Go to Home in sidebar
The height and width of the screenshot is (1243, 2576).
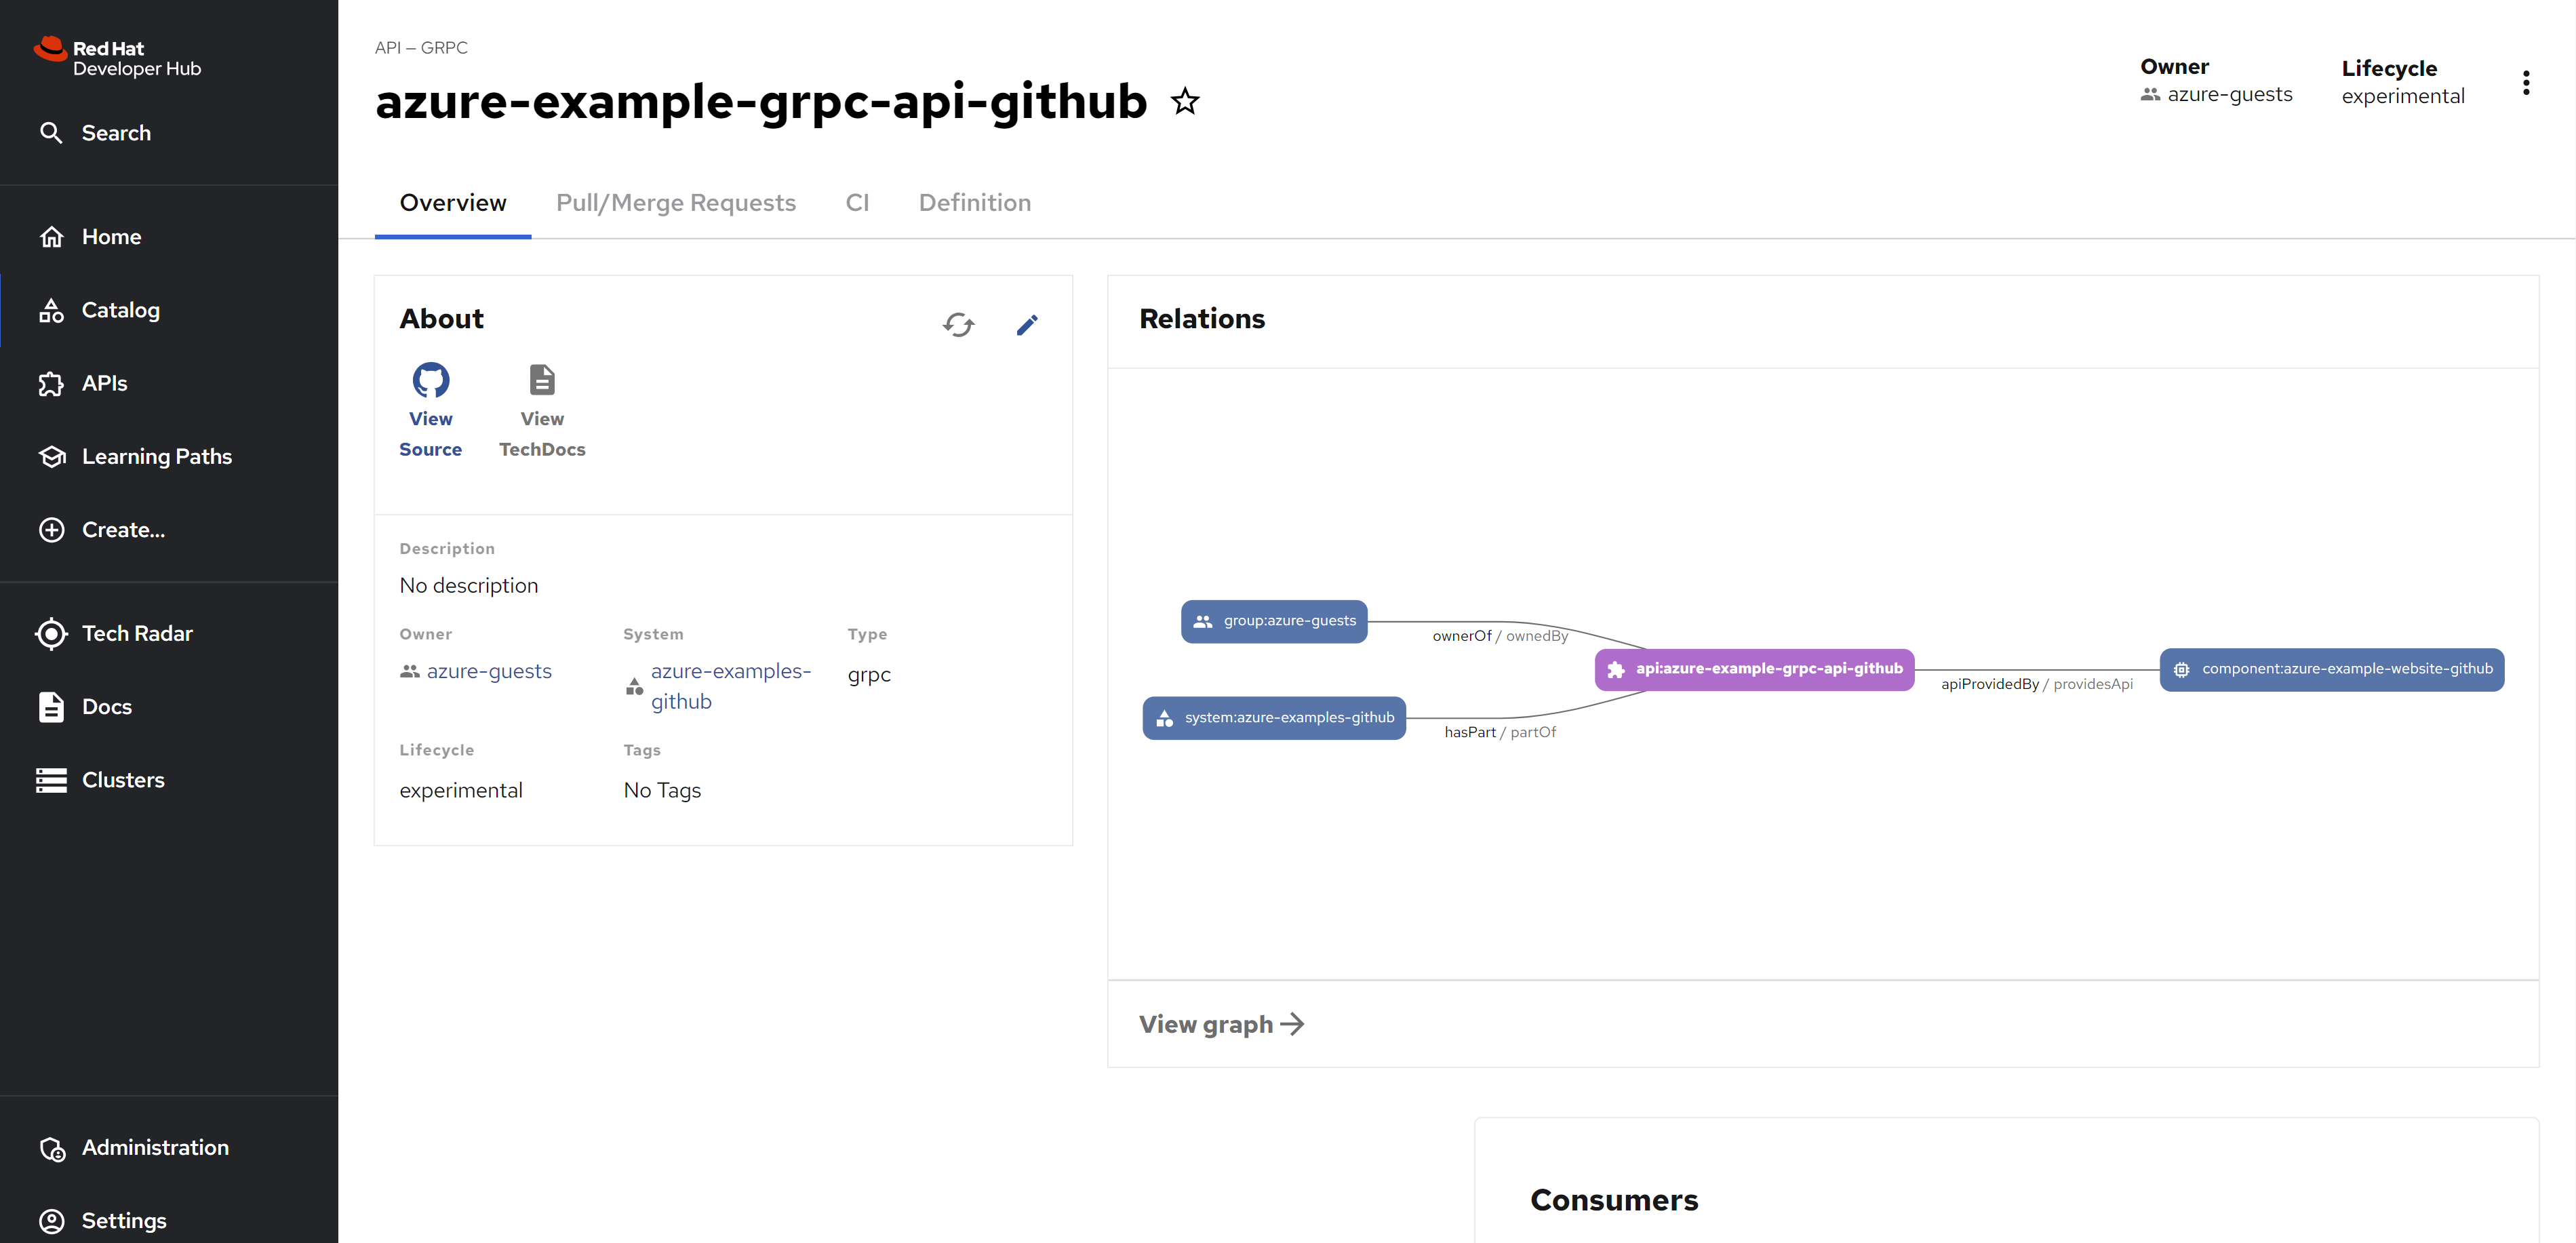[x=111, y=237]
